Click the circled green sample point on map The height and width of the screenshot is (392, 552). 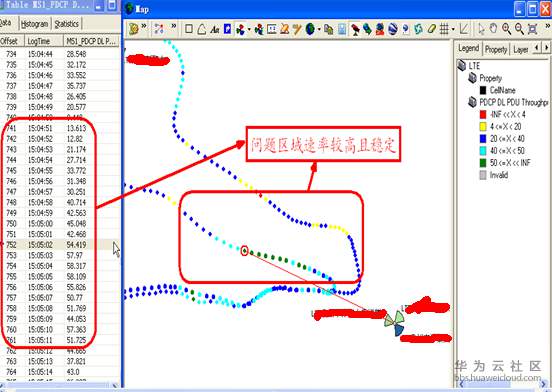point(244,251)
